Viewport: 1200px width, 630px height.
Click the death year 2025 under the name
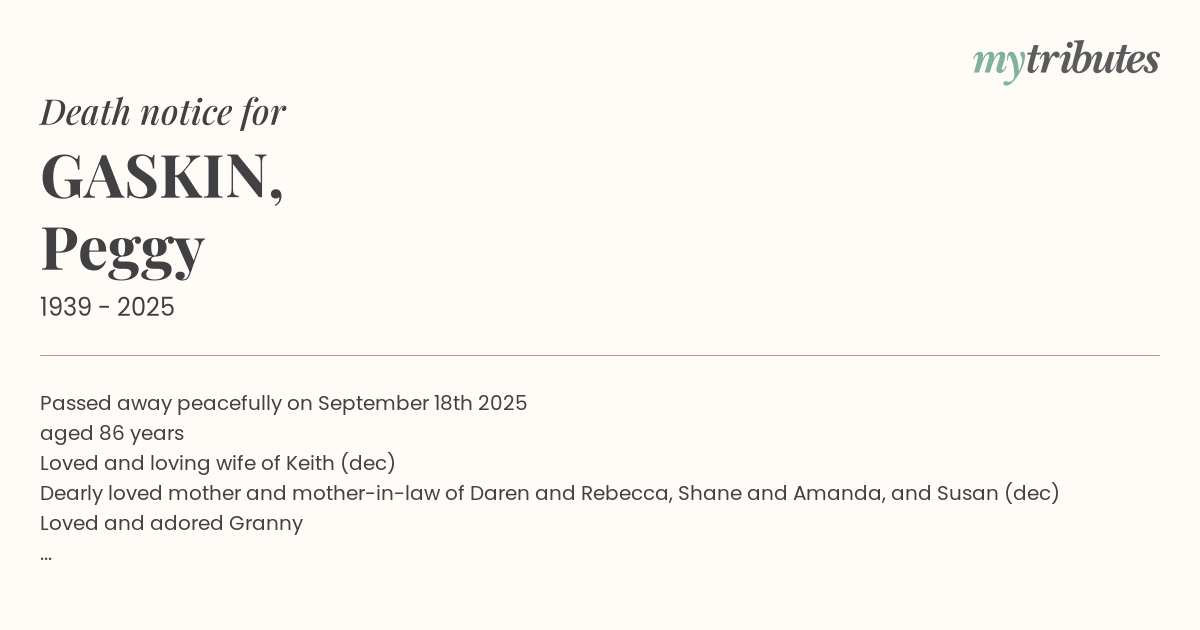(146, 308)
